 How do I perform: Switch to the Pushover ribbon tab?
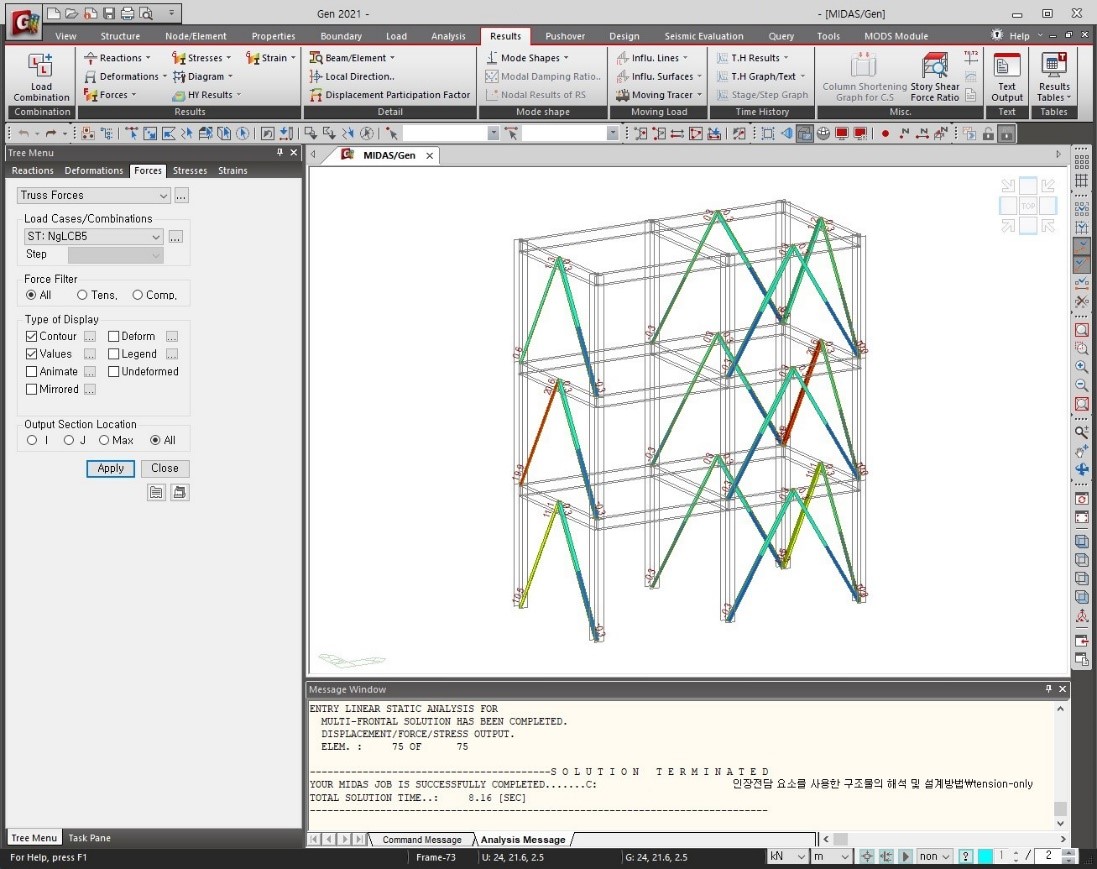[x=565, y=36]
